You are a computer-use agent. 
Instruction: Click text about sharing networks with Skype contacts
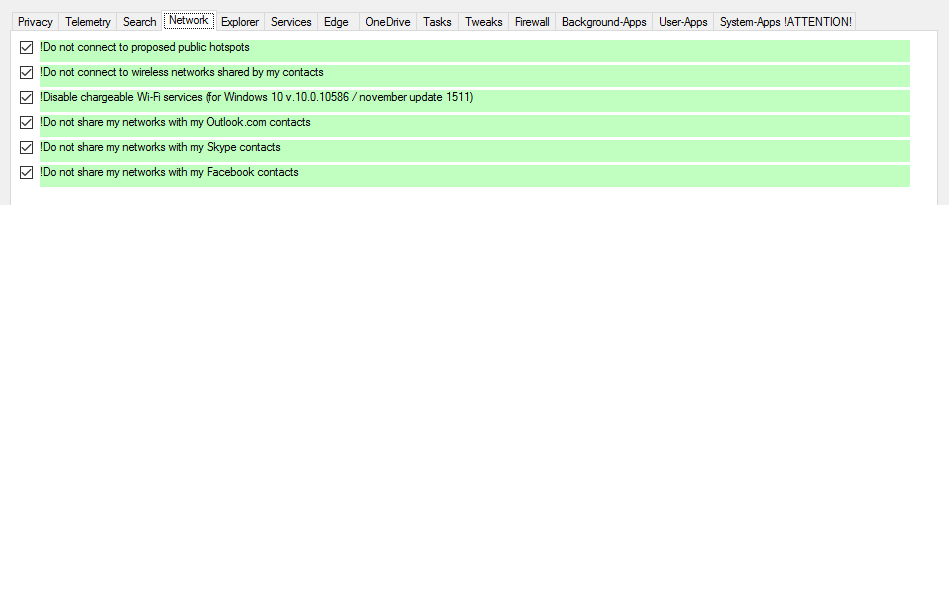(160, 147)
